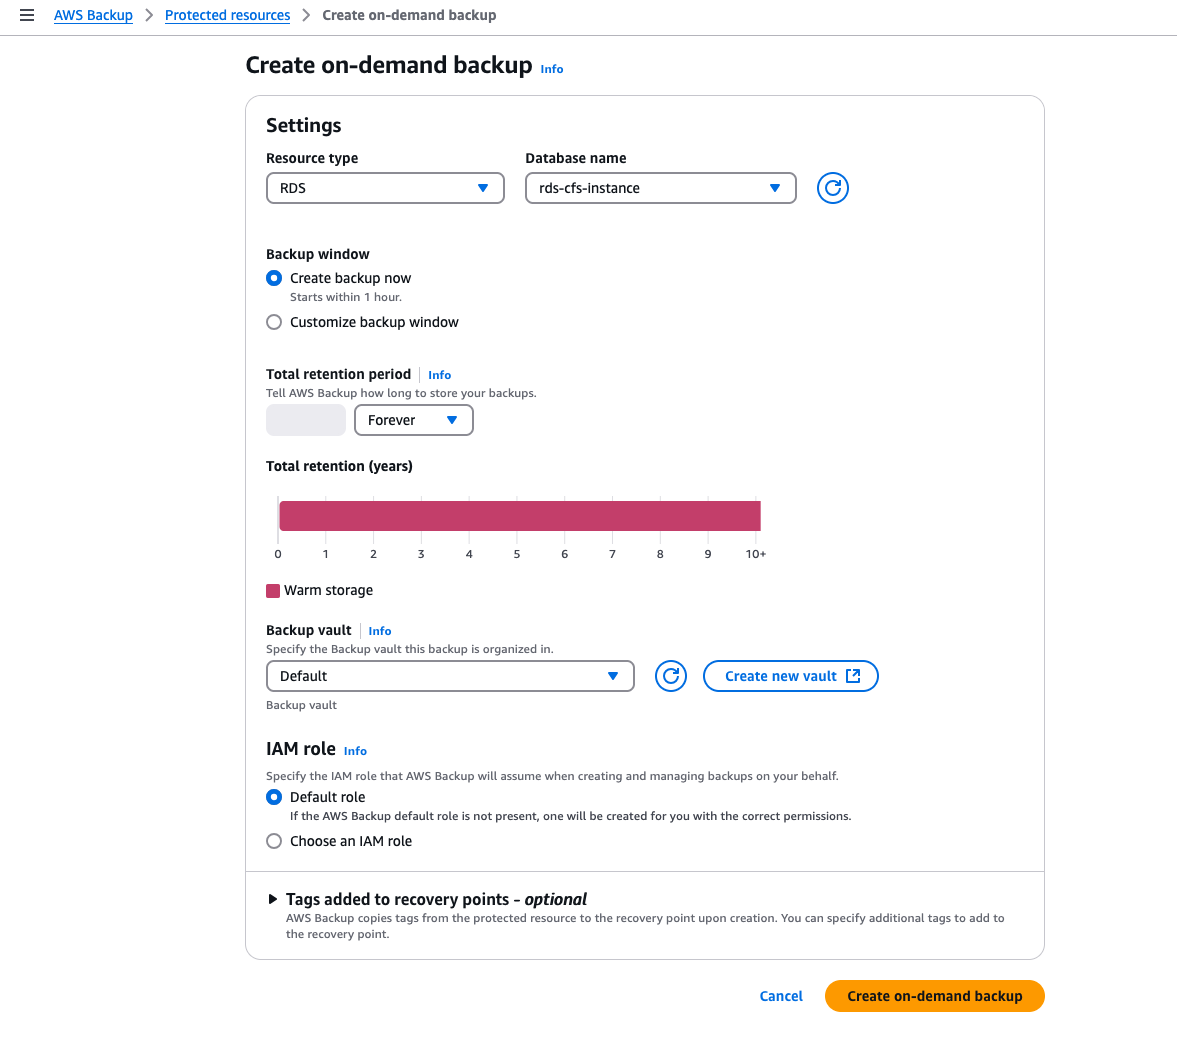Open the Database name dropdown
1177x1037 pixels.
pyautogui.click(x=660, y=188)
